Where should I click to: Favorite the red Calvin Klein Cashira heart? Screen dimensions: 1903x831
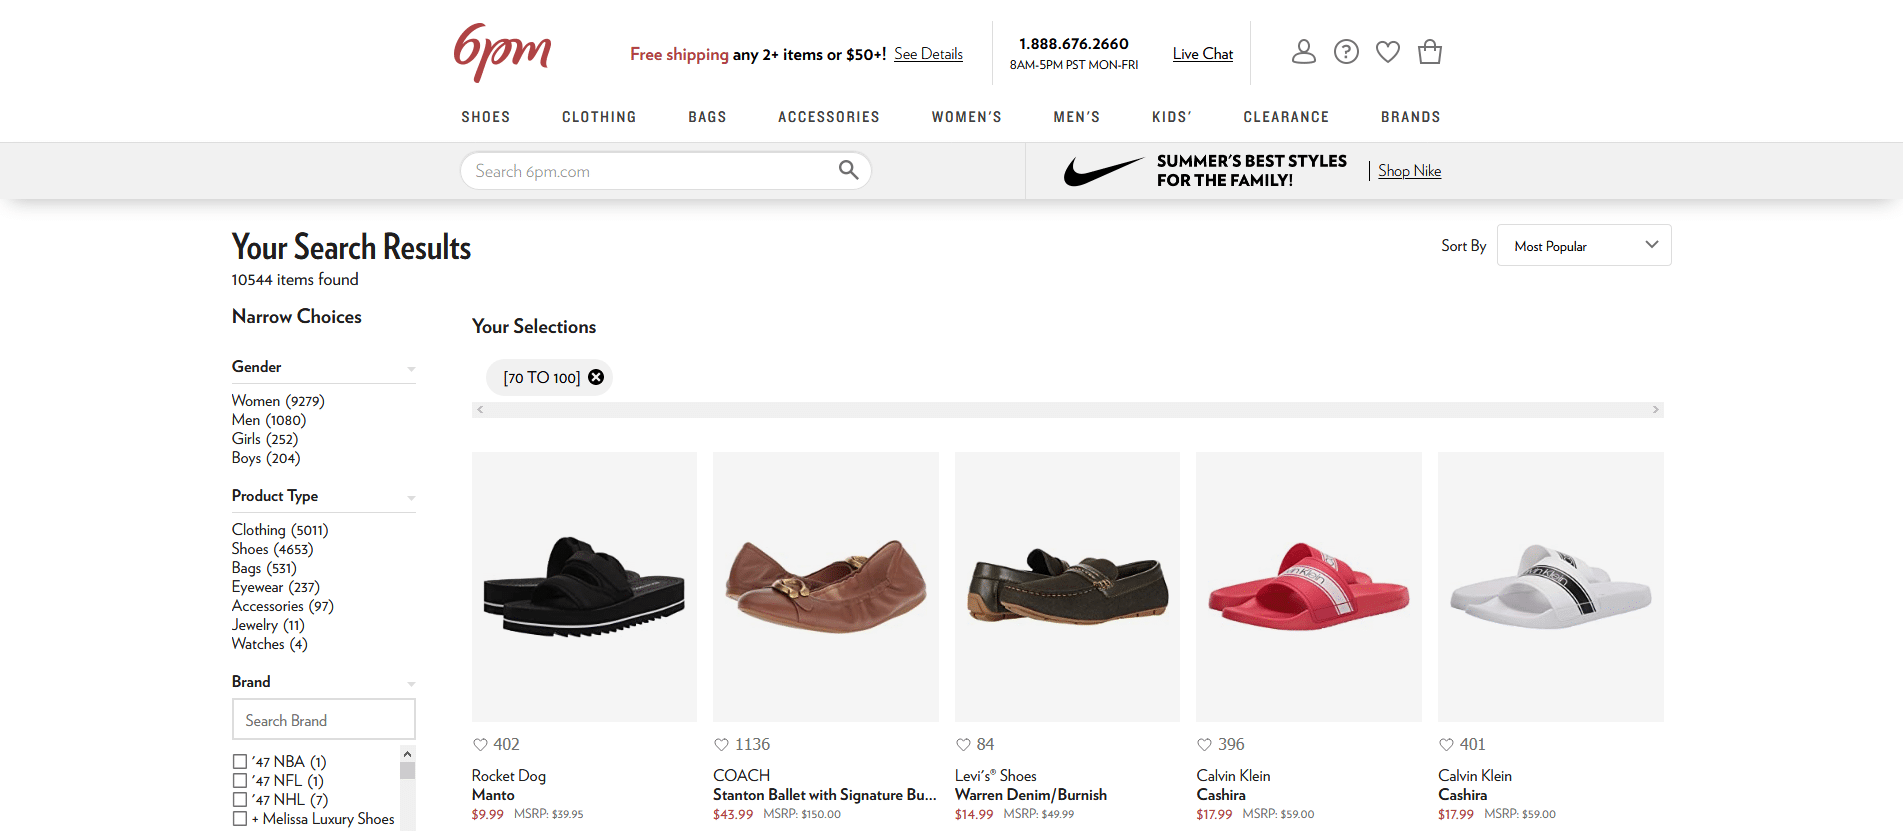(x=1204, y=744)
